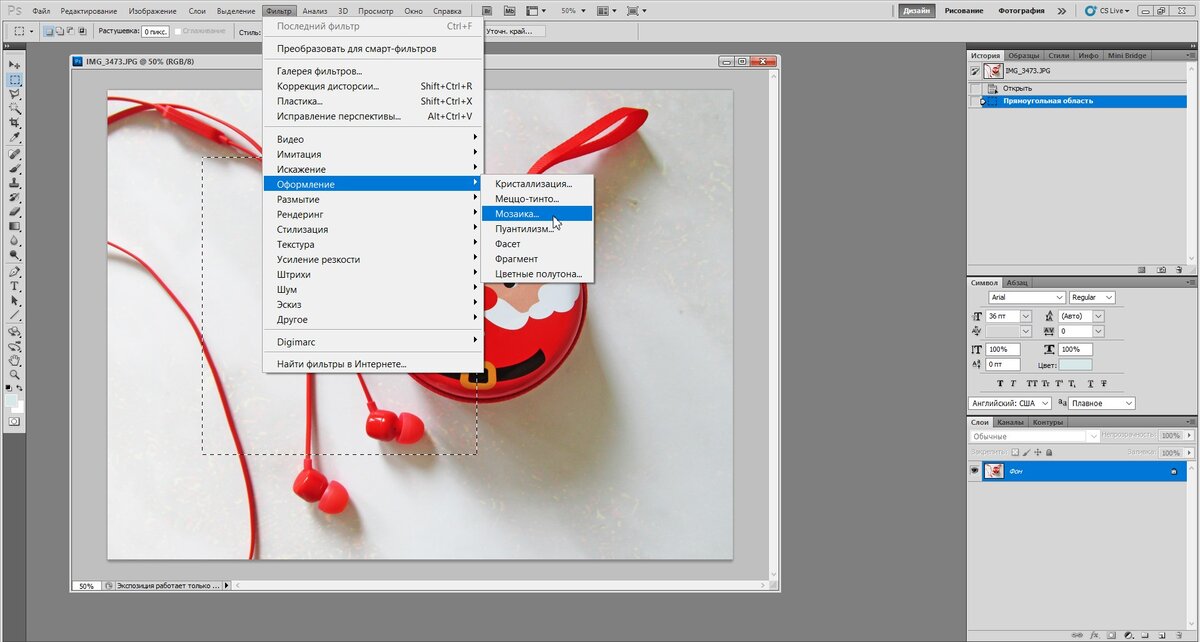Open Английский: США language dropdown
Viewport: 1200px width, 642px height.
click(1010, 403)
